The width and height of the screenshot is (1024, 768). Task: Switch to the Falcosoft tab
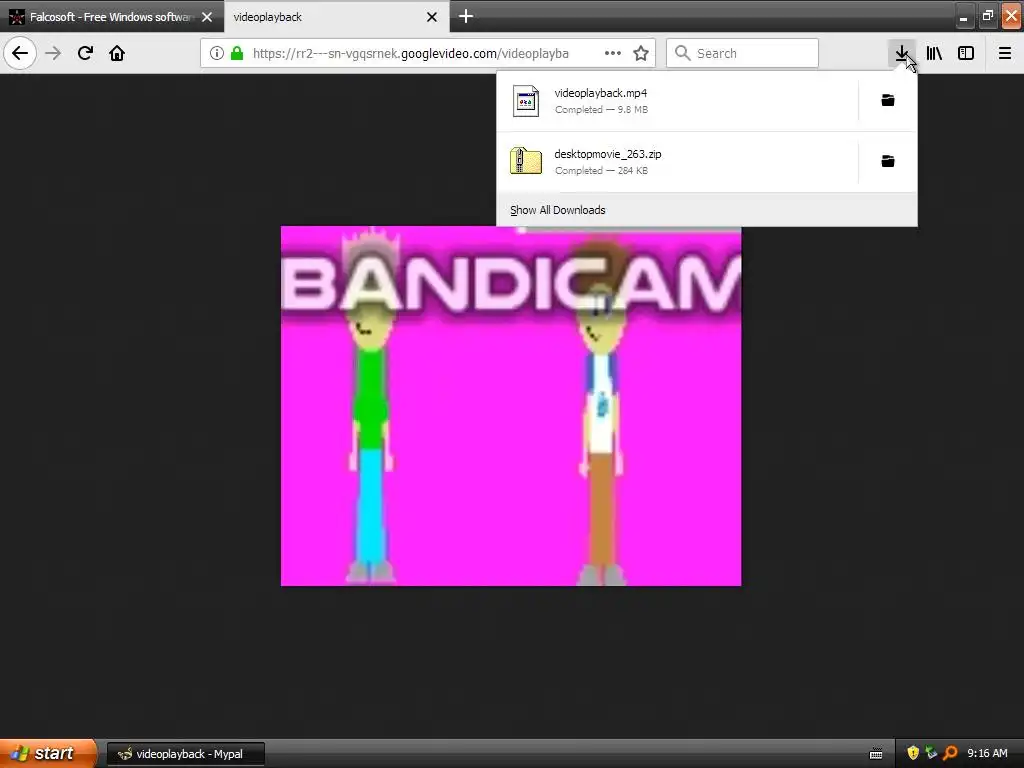click(111, 17)
